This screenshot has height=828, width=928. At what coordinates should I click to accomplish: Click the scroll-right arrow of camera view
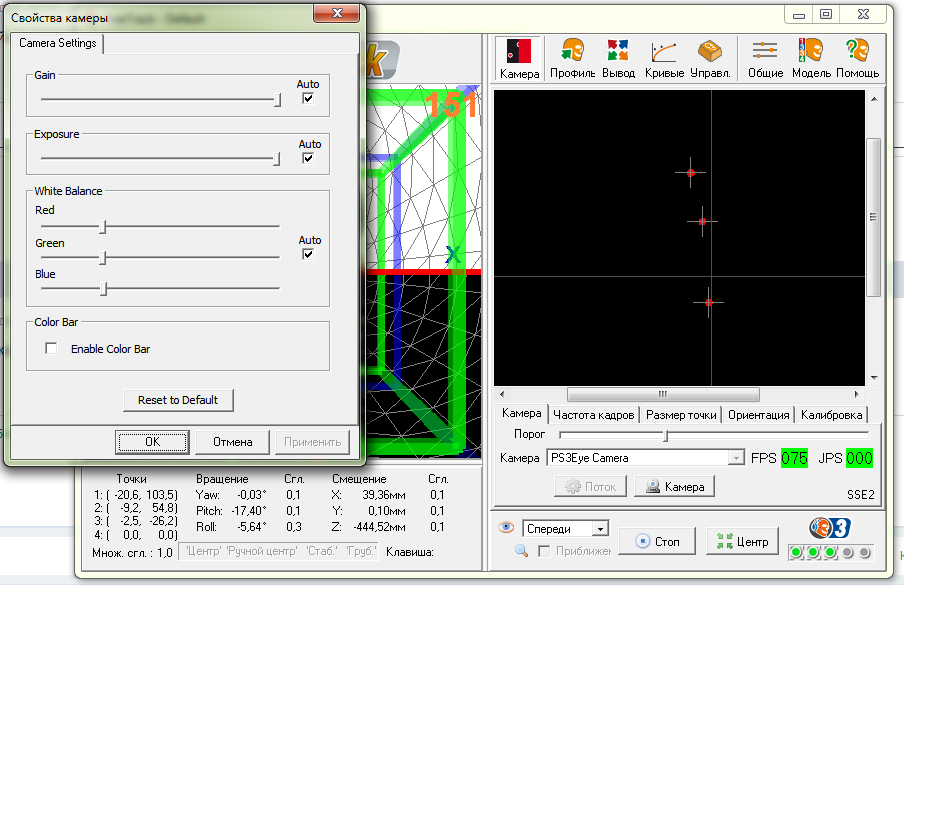(x=856, y=394)
